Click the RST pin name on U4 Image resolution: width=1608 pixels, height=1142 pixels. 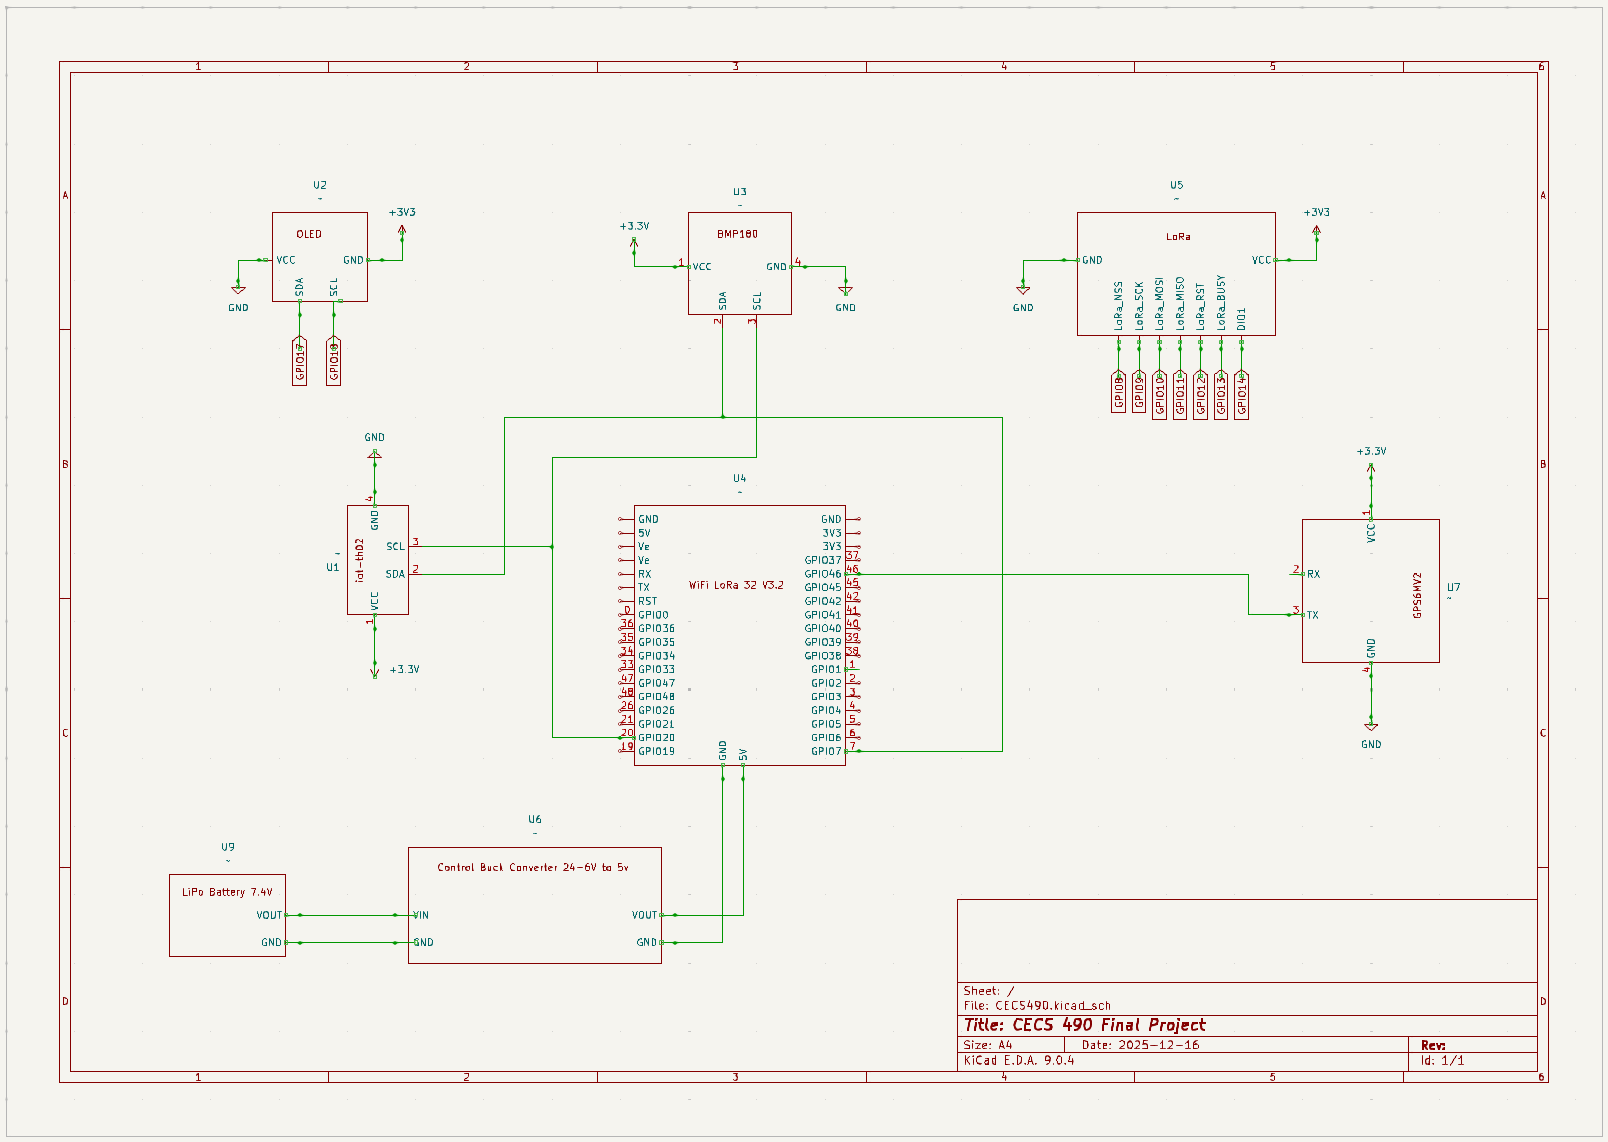point(648,601)
